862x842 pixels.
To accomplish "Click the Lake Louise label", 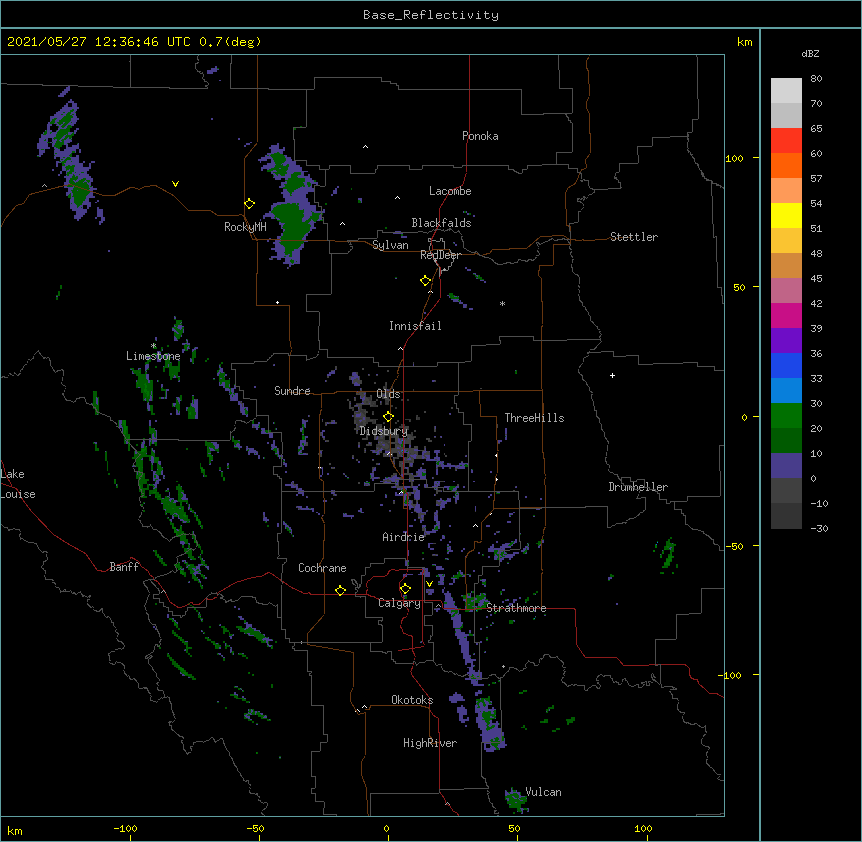I will (x=18, y=484).
